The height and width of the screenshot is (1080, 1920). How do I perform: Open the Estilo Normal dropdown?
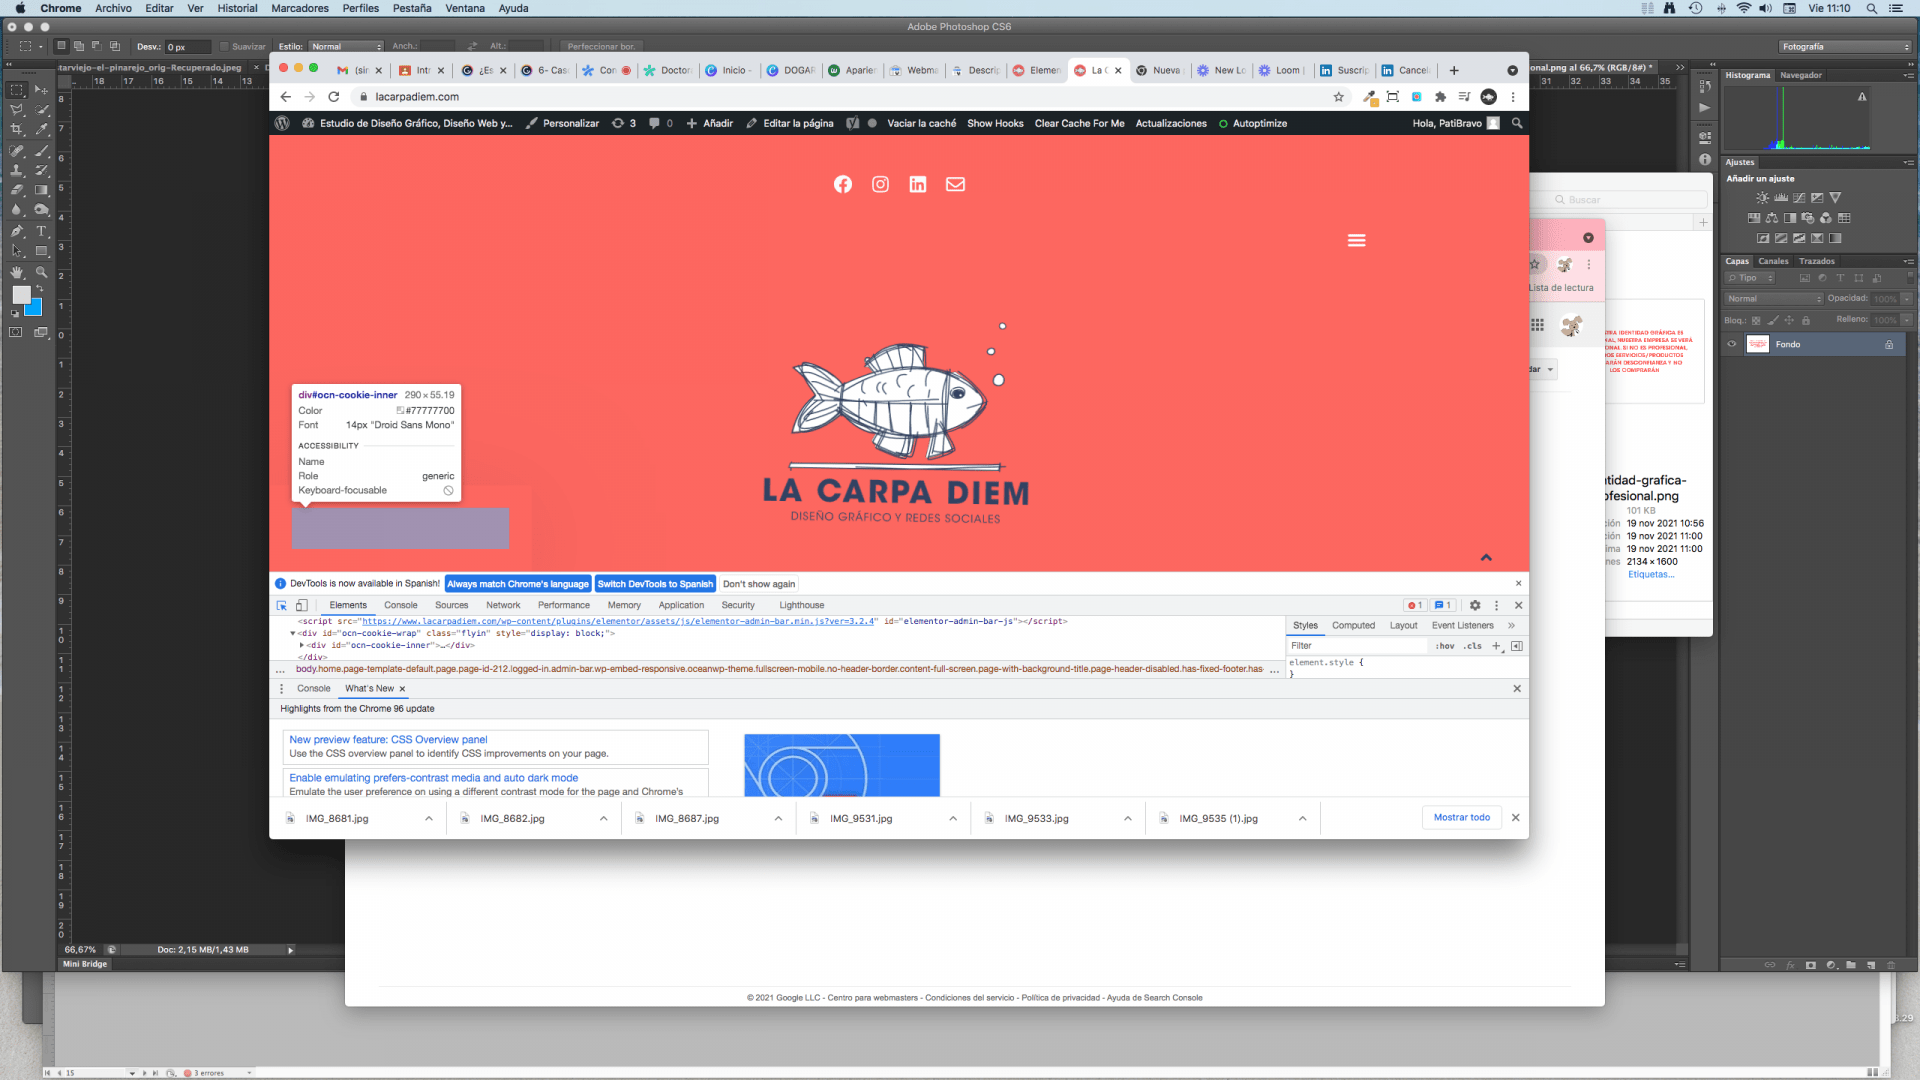click(x=346, y=47)
